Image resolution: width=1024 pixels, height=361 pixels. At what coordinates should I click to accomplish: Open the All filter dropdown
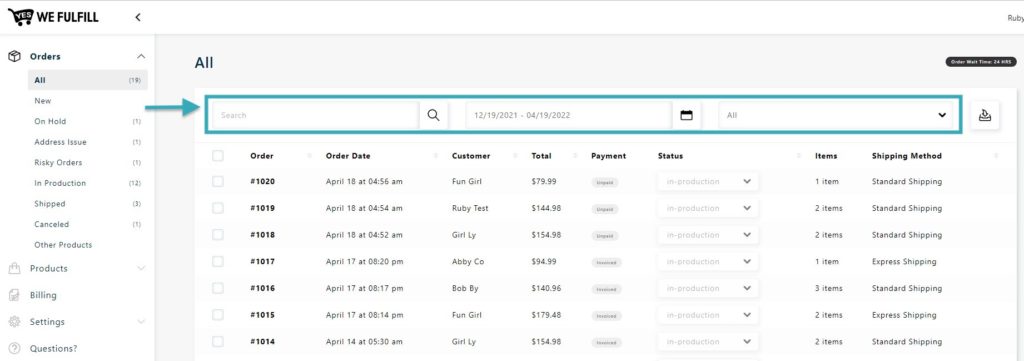click(x=837, y=115)
